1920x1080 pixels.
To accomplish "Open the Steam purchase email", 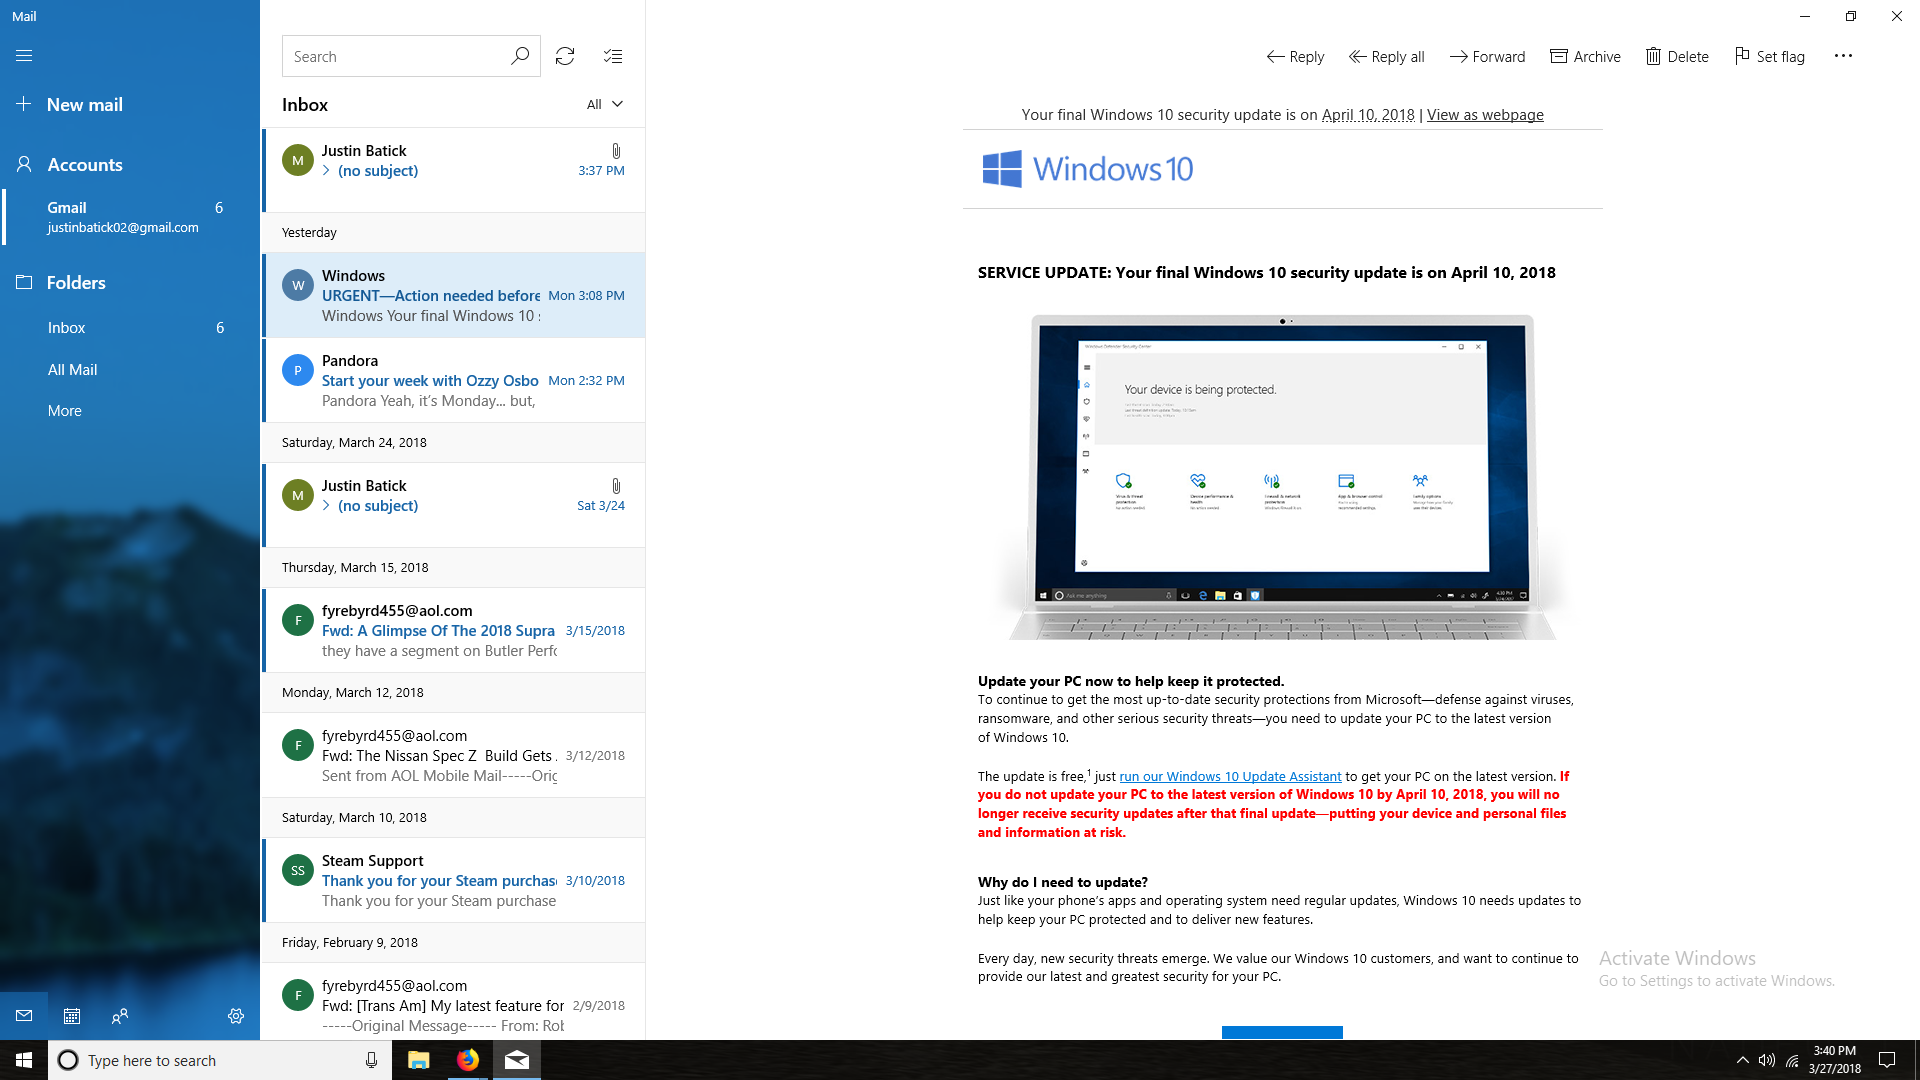I will [x=454, y=880].
